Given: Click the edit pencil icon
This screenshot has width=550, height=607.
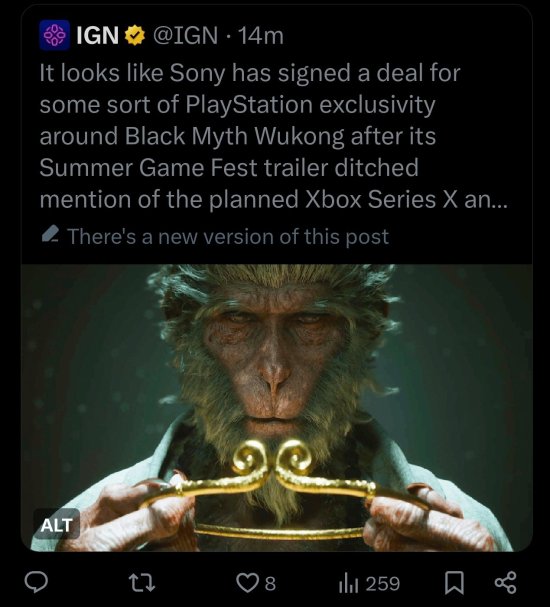Looking at the screenshot, I should [x=50, y=235].
